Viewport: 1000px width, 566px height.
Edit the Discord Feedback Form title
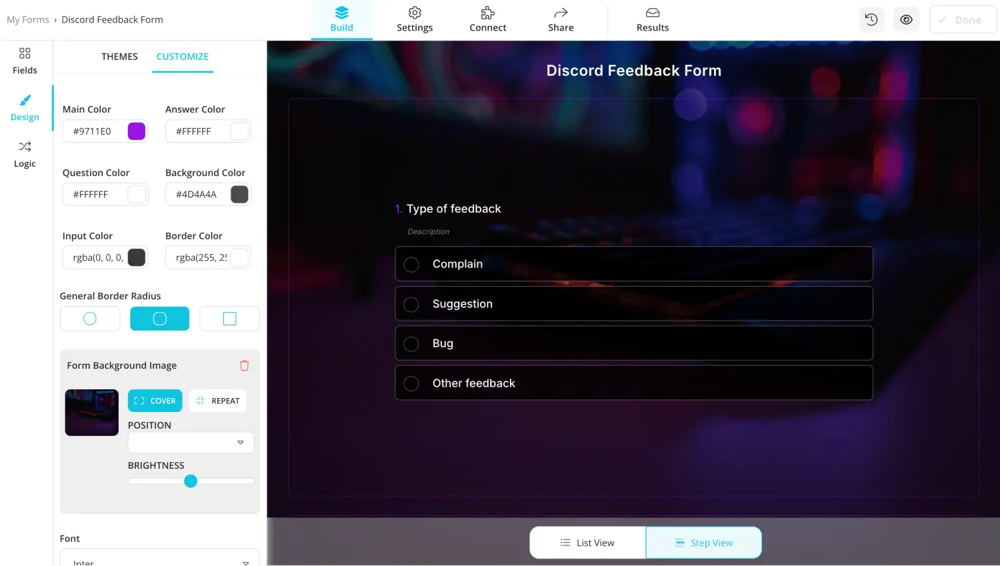pos(633,71)
